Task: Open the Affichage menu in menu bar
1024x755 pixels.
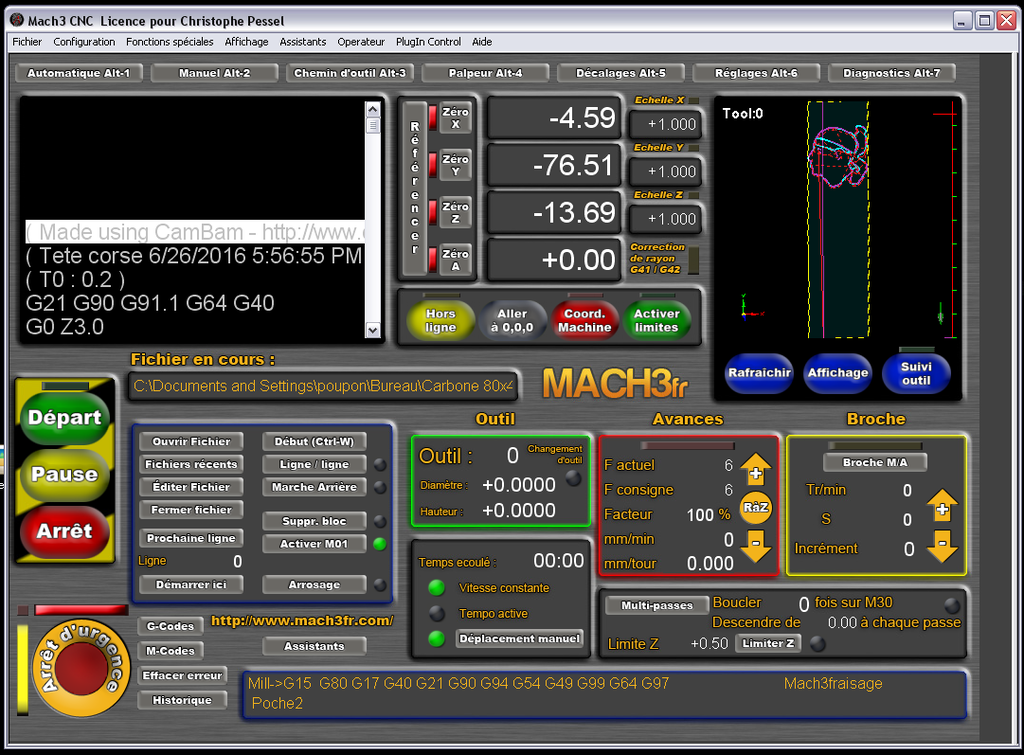Action: 246,42
